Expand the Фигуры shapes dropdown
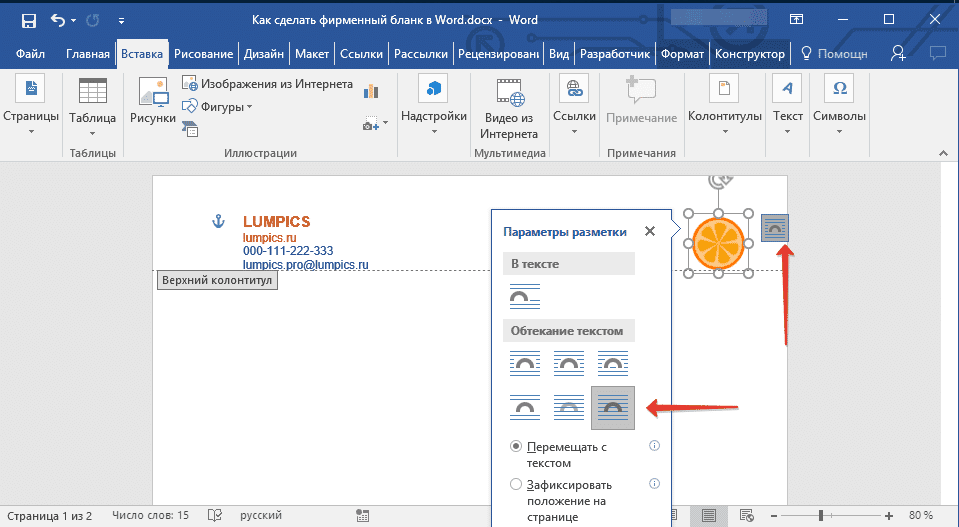Viewport: 959px width, 527px height. coord(218,106)
